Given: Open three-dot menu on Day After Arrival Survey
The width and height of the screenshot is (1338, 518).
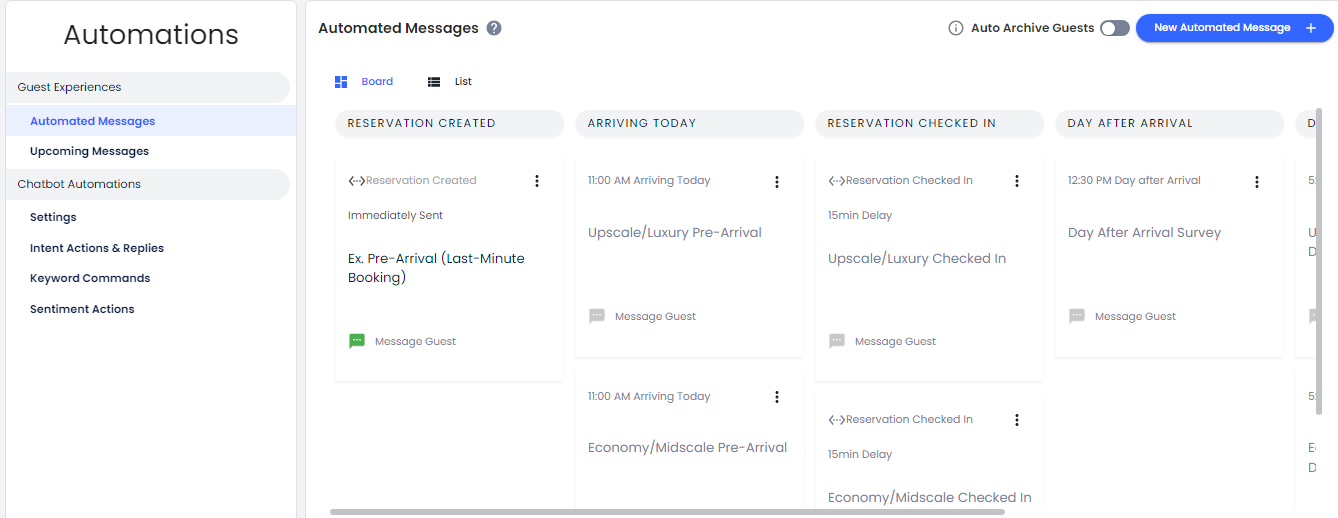Looking at the screenshot, I should [x=1257, y=181].
